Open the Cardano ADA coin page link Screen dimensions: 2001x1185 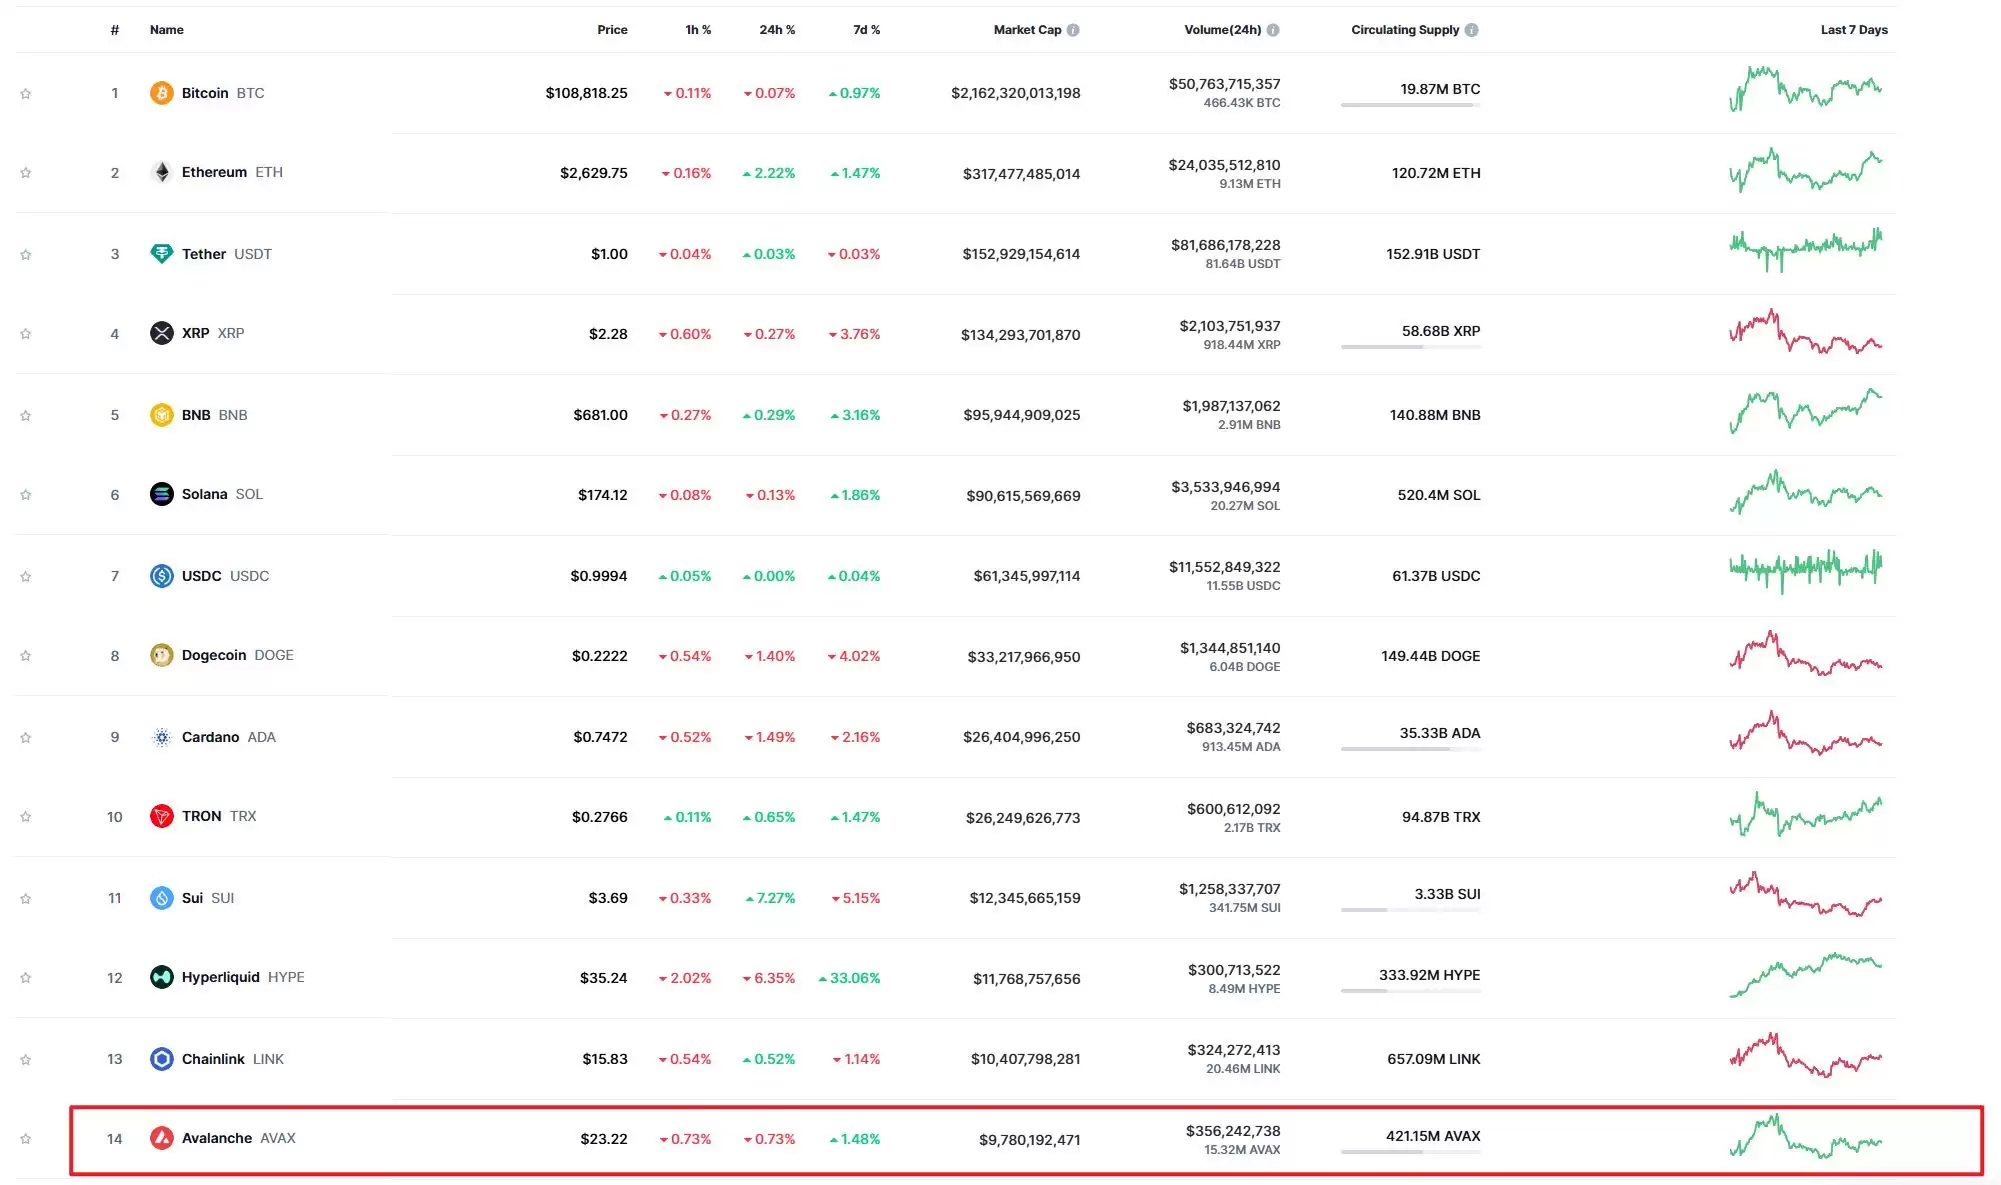210,737
